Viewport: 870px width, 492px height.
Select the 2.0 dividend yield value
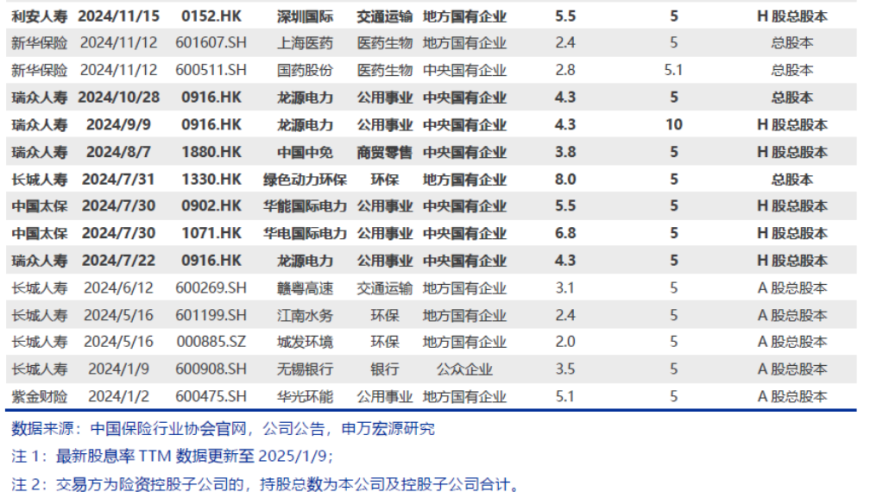coord(565,342)
